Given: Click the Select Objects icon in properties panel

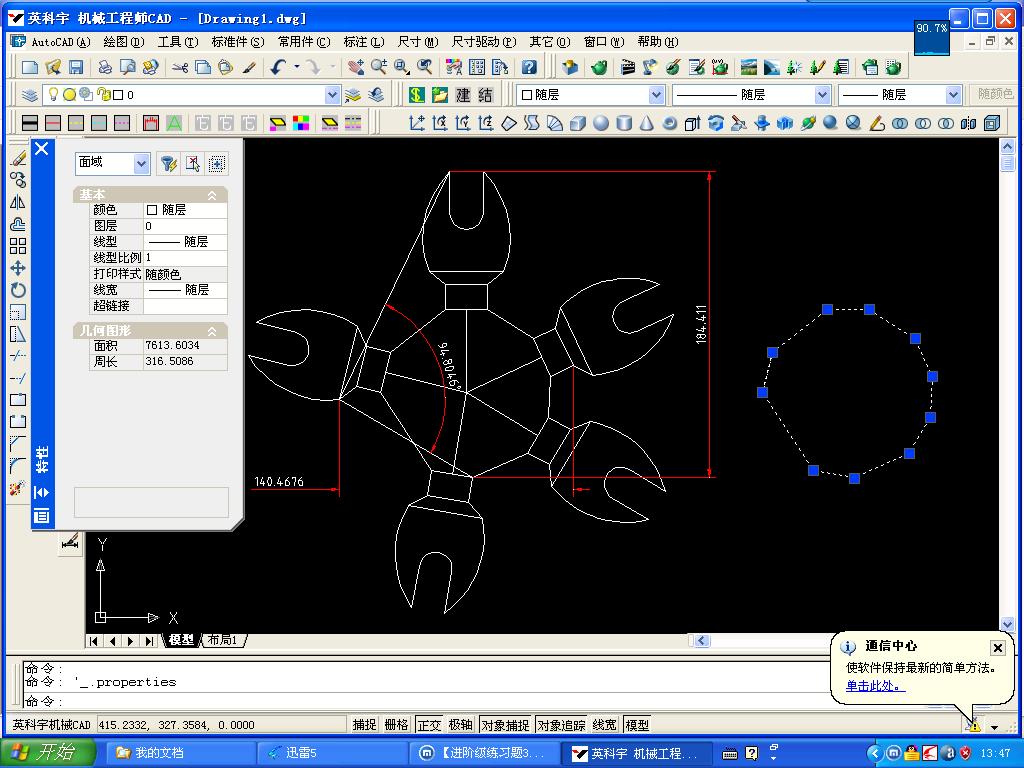Looking at the screenshot, I should [193, 163].
